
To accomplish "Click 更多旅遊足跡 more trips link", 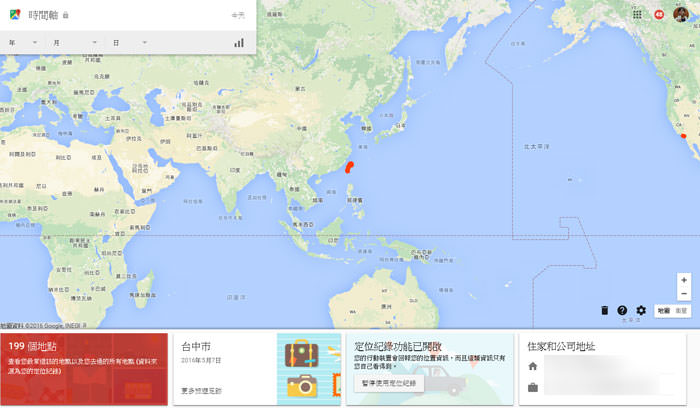I will tap(201, 391).
